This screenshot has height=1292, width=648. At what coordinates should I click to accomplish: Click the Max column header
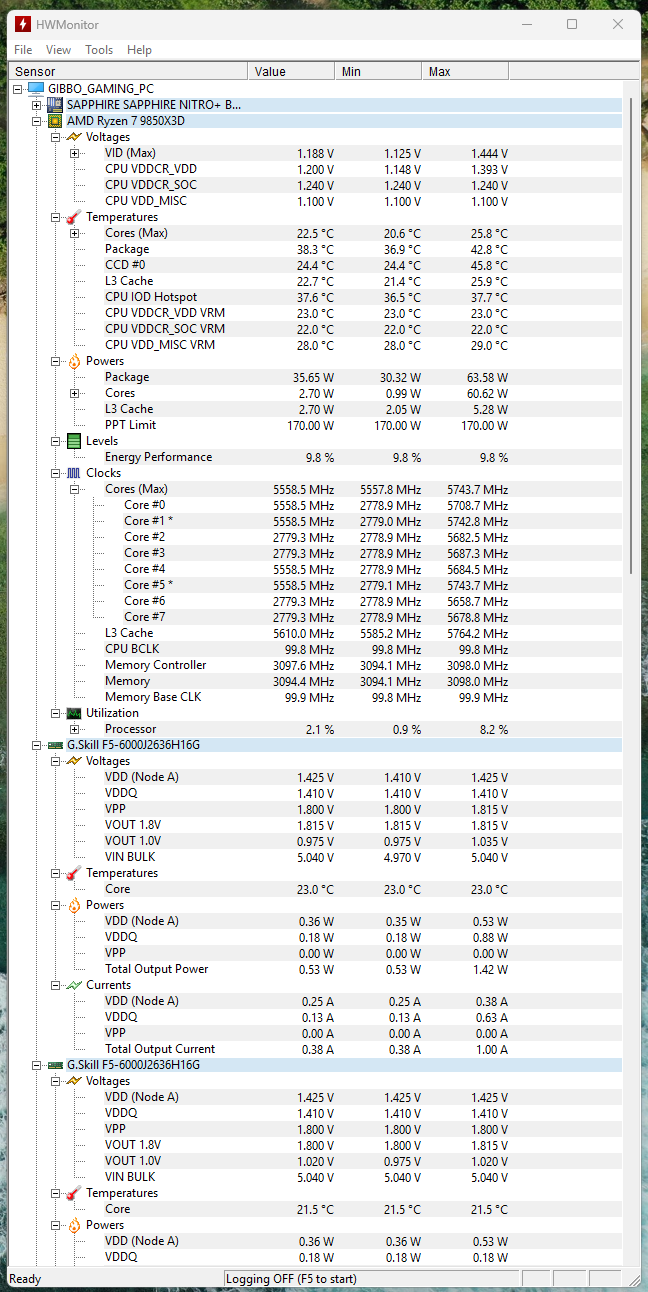[465, 72]
